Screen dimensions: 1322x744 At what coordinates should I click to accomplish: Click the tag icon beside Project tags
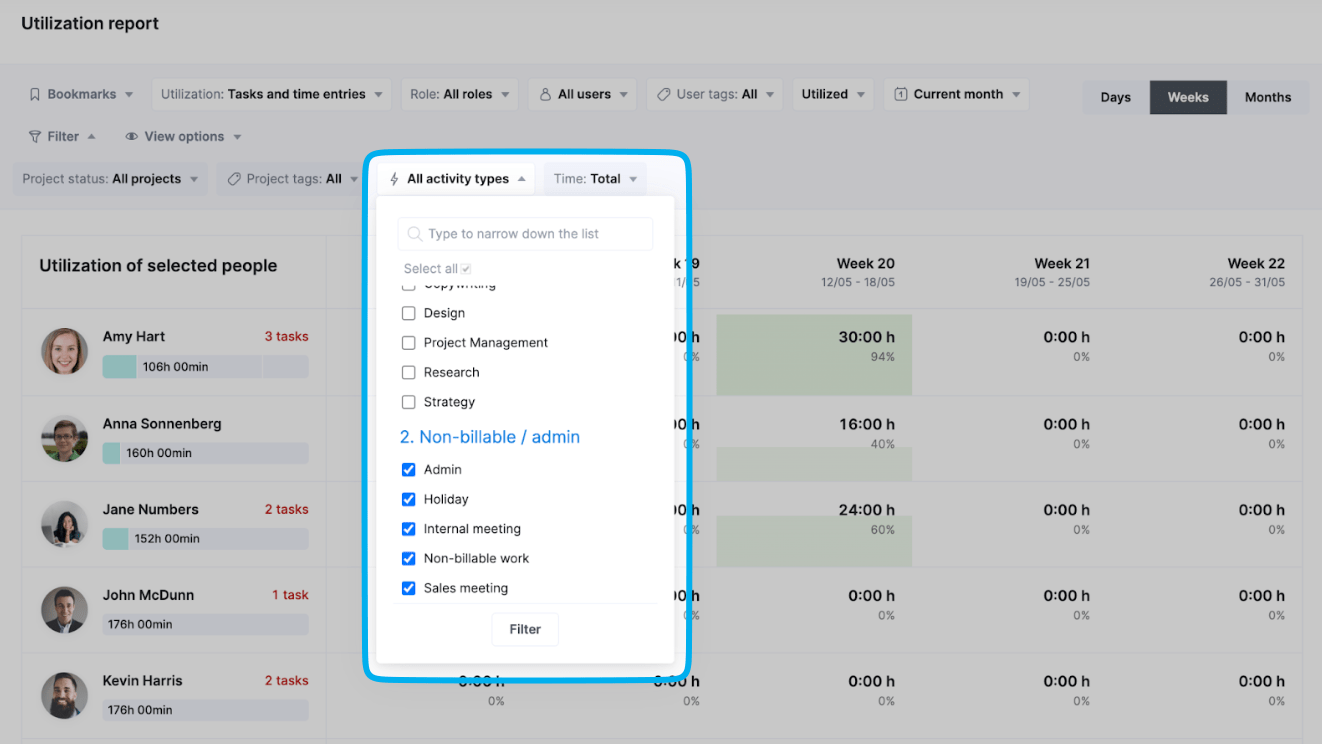234,179
